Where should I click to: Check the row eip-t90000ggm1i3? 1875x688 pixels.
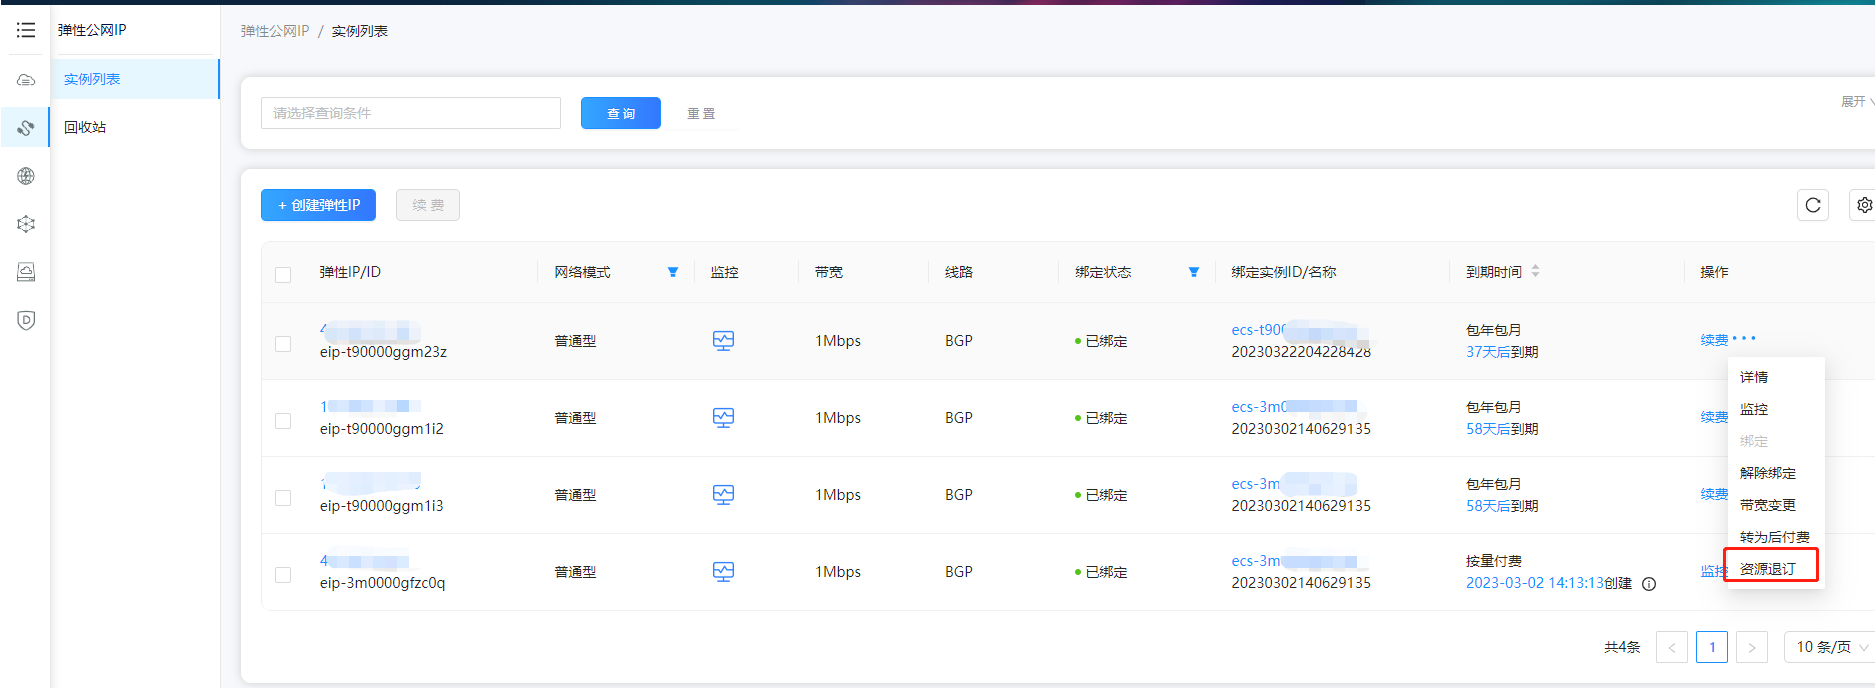283,498
